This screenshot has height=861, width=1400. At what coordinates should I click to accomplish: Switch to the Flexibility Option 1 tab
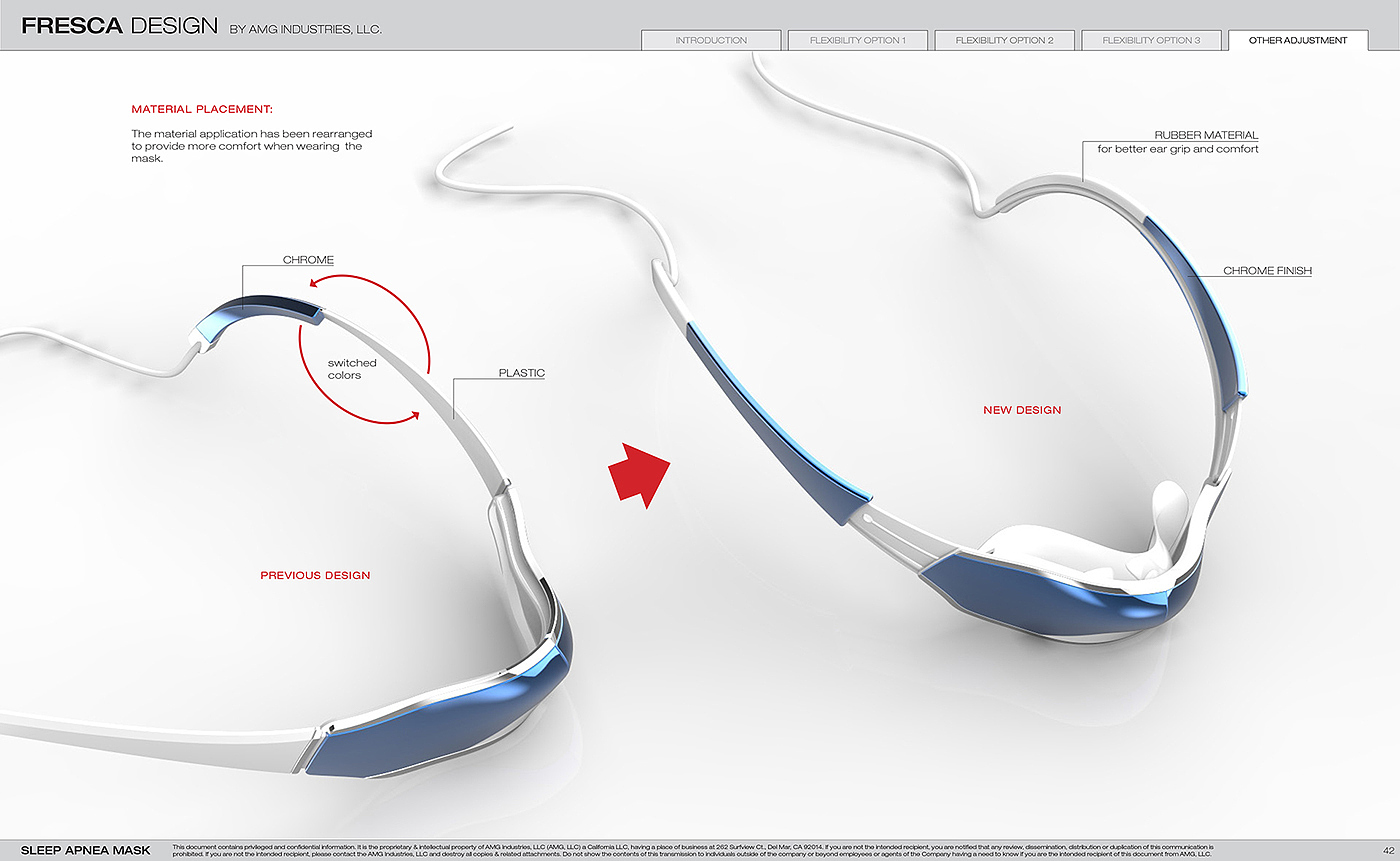pyautogui.click(x=858, y=40)
